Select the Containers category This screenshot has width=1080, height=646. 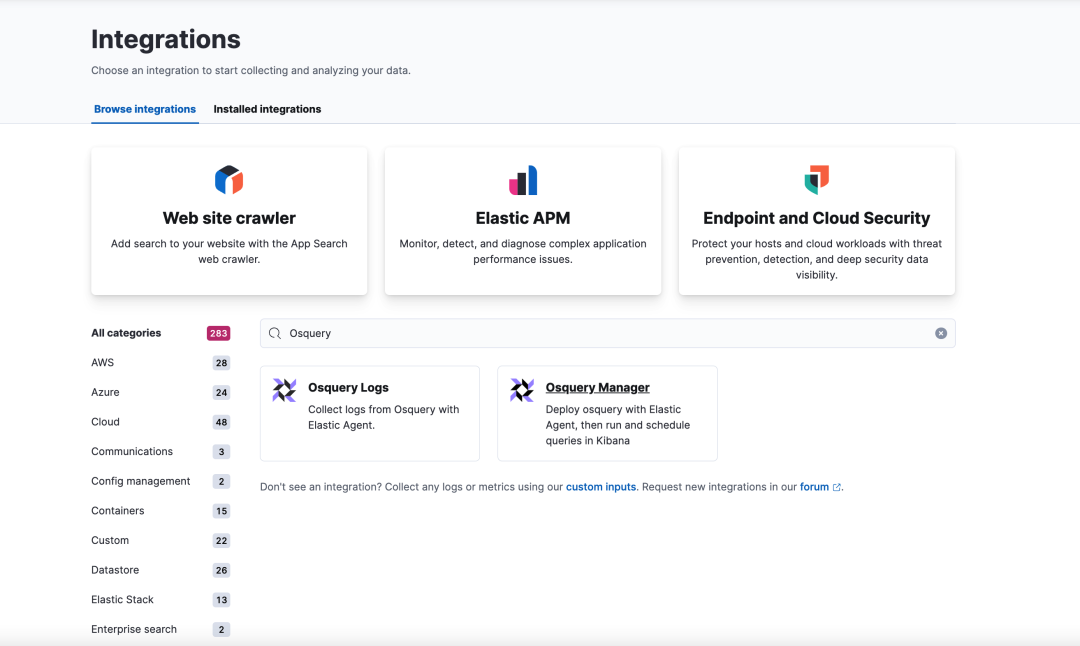(x=118, y=511)
